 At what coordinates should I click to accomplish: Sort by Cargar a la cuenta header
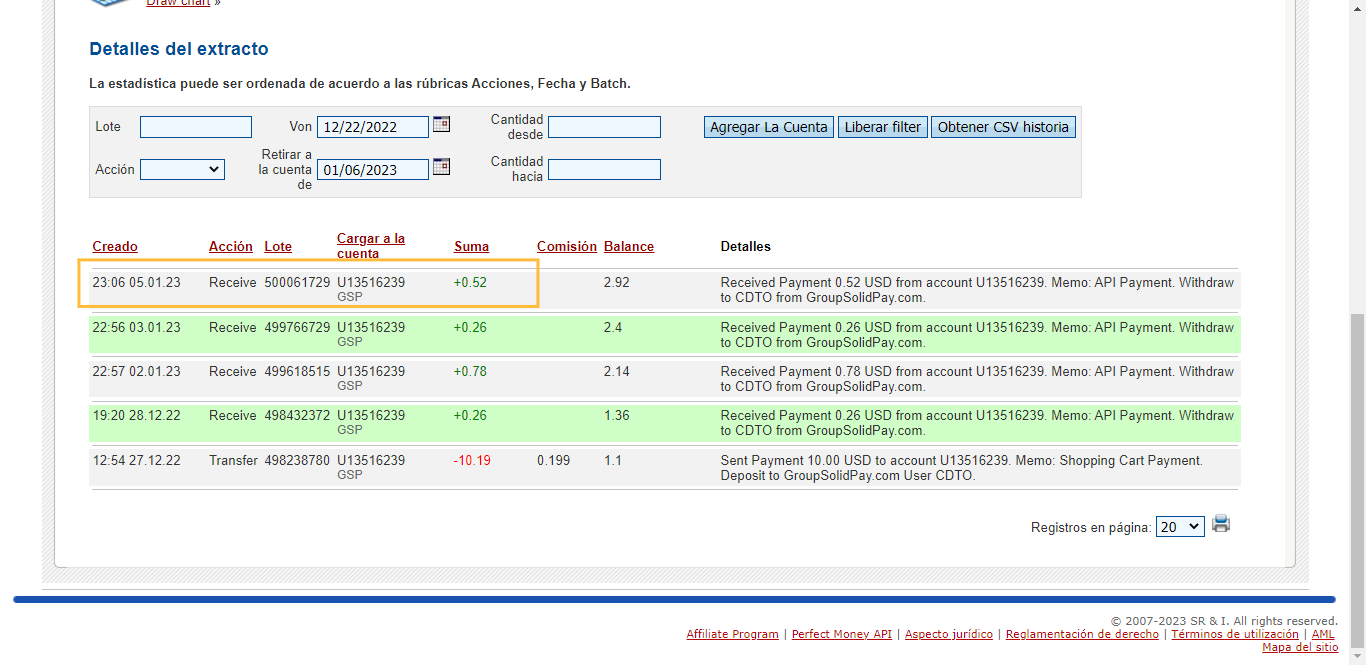(x=371, y=246)
